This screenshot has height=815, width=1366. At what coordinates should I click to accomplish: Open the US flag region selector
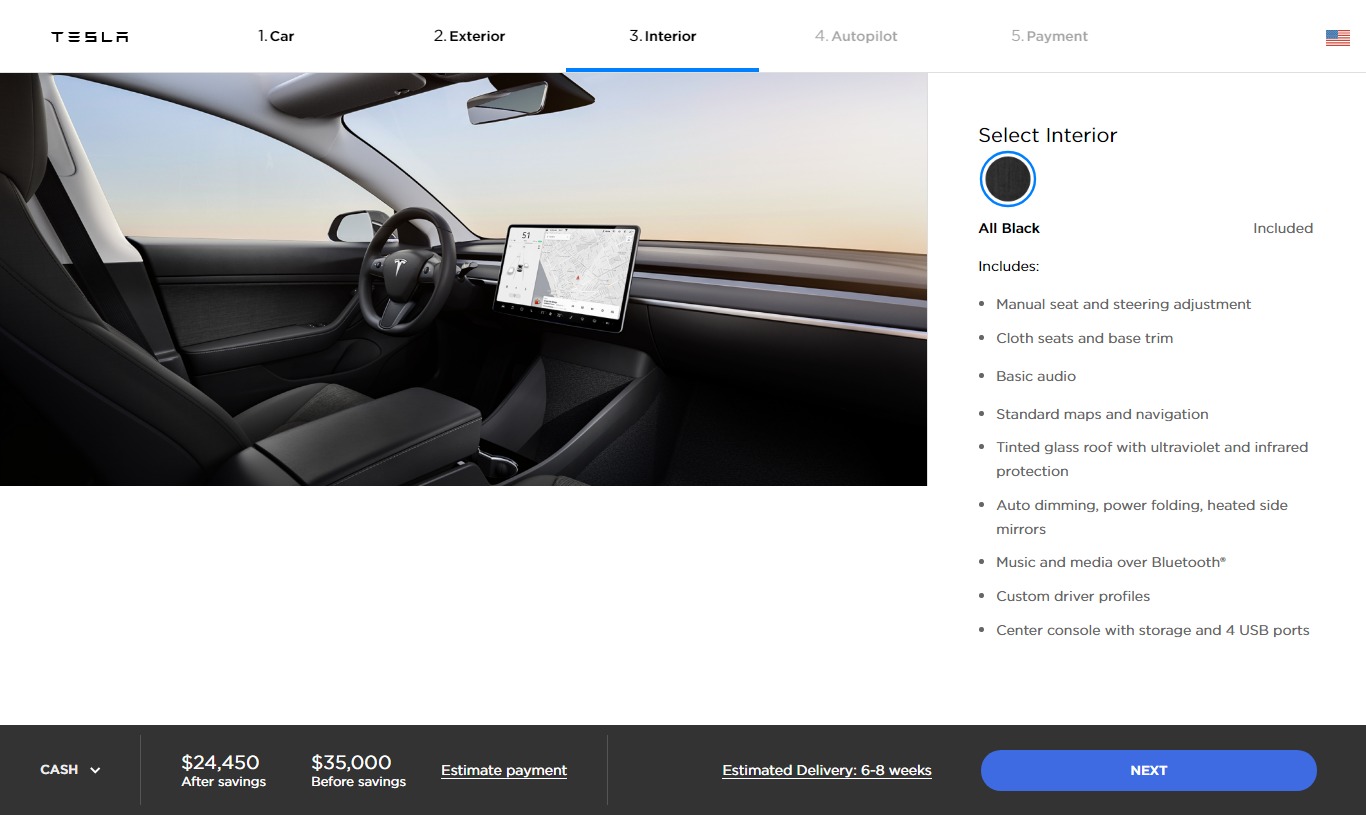tap(1337, 37)
